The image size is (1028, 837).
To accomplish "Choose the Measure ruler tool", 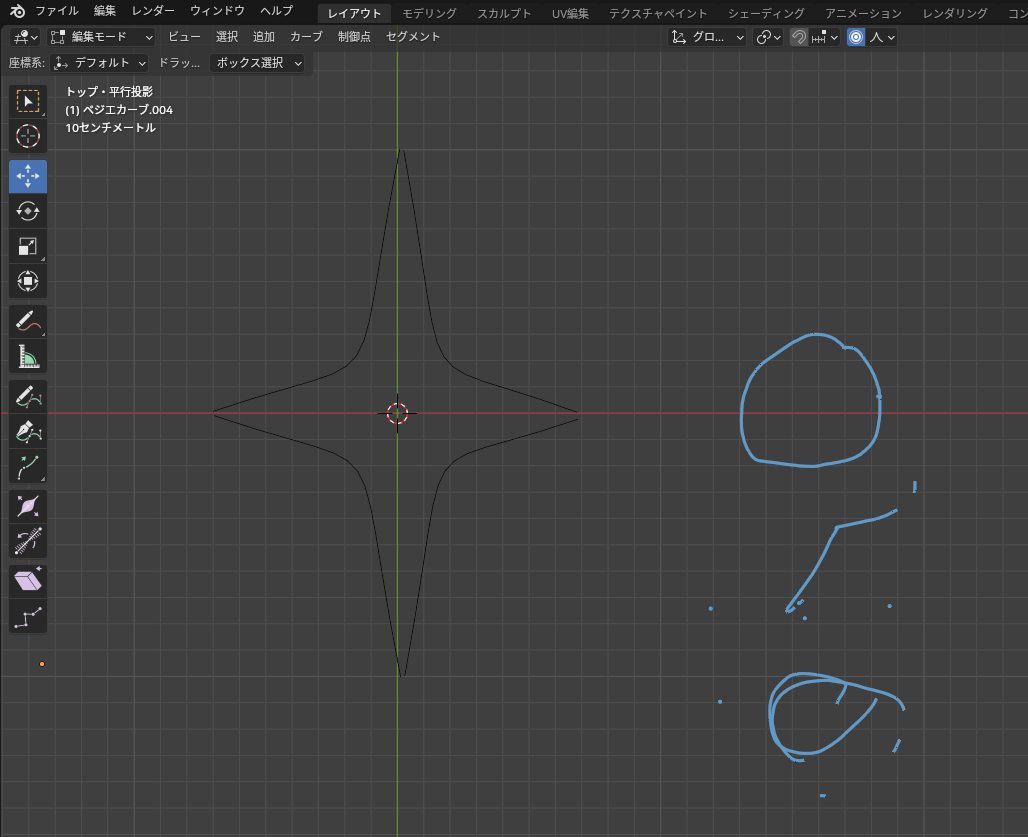I will pyautogui.click(x=28, y=356).
